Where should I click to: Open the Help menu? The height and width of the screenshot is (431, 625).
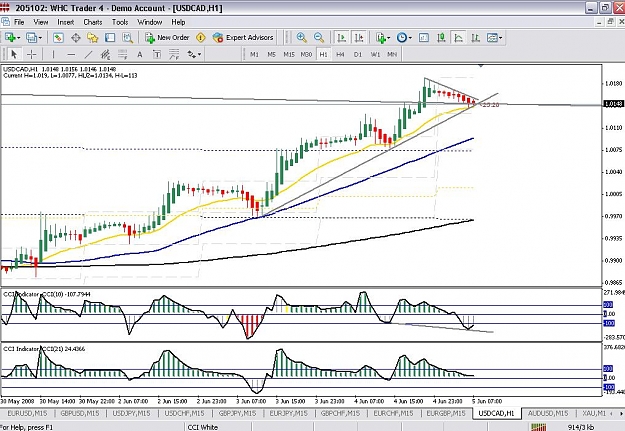point(178,22)
